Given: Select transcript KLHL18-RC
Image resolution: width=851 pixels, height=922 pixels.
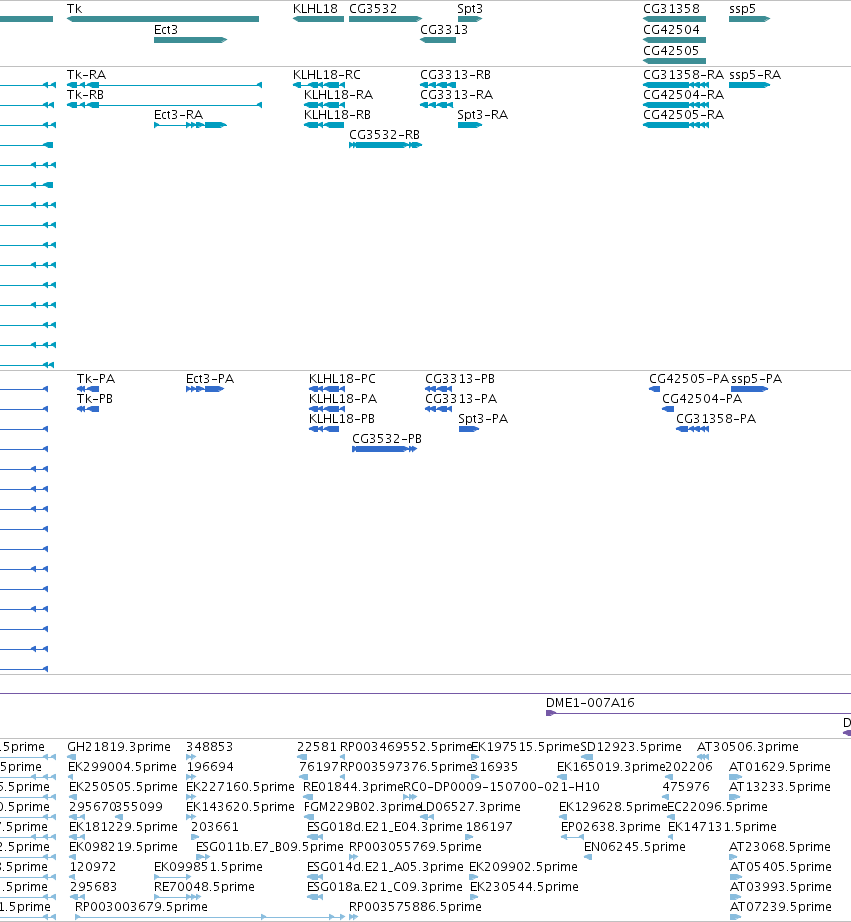Looking at the screenshot, I should [x=319, y=85].
